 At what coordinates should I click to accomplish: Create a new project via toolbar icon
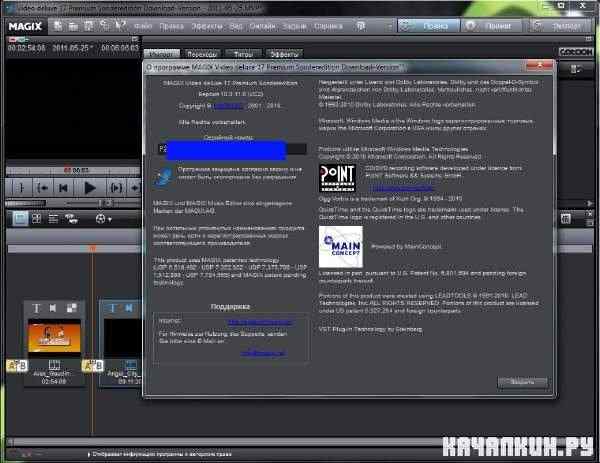click(58, 26)
